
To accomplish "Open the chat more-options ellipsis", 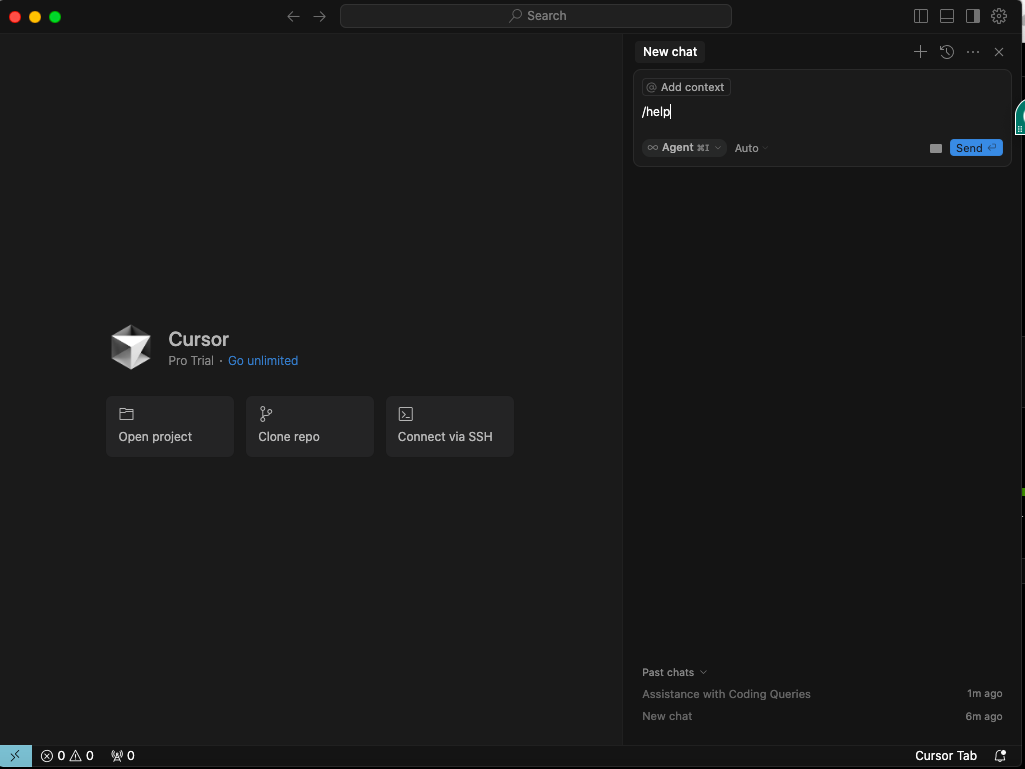I will (973, 52).
